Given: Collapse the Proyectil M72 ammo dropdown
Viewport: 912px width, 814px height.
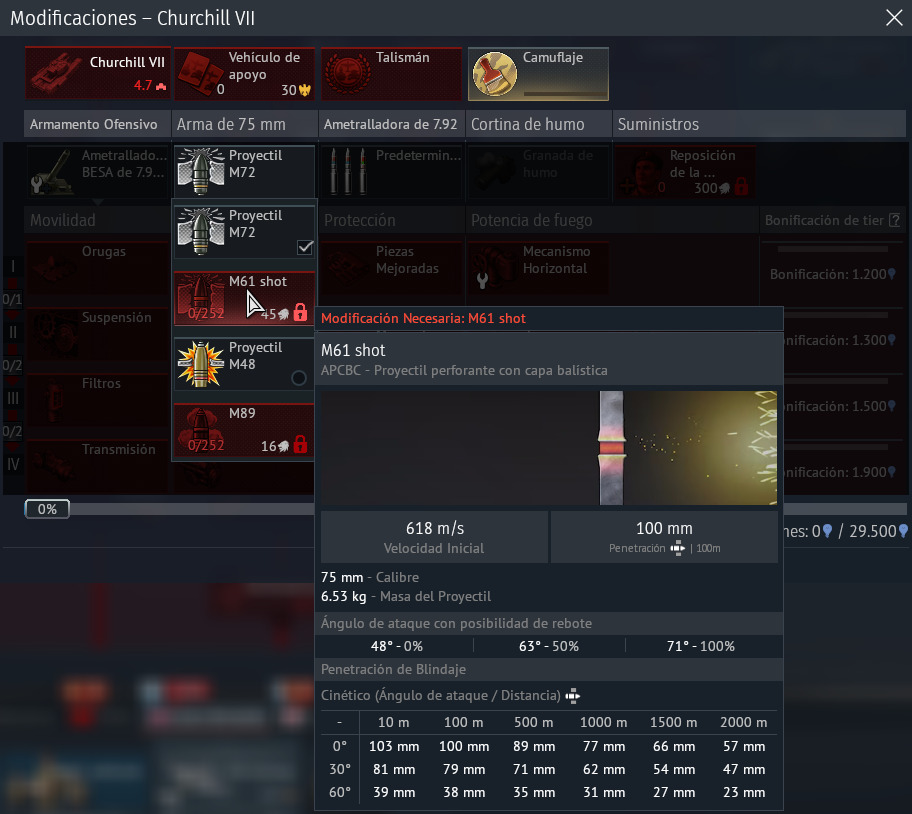Looking at the screenshot, I should (x=244, y=170).
